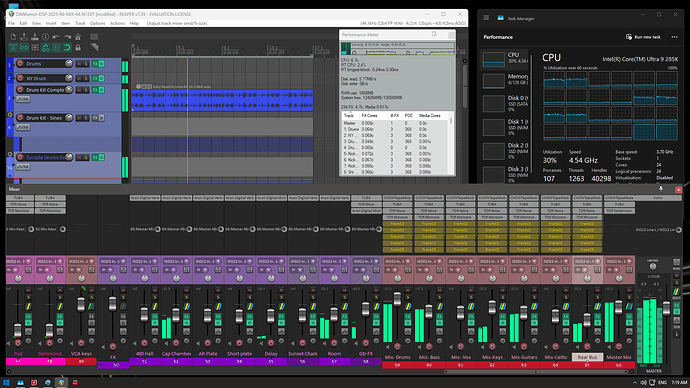Open Task Manager three-dots more options

coord(674,37)
